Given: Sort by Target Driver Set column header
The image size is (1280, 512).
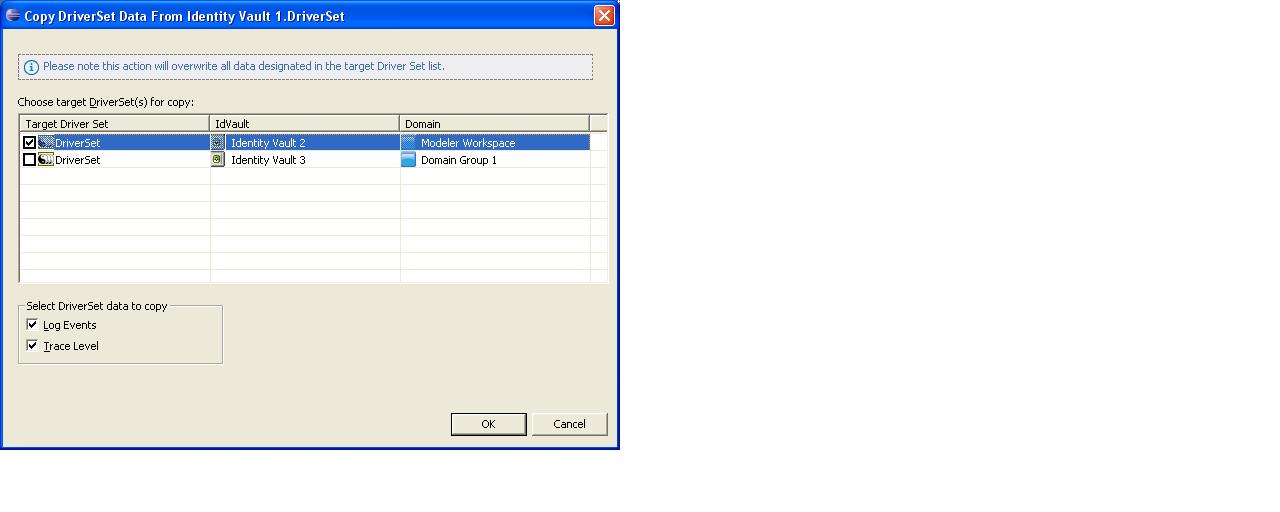Looking at the screenshot, I should [x=115, y=124].
